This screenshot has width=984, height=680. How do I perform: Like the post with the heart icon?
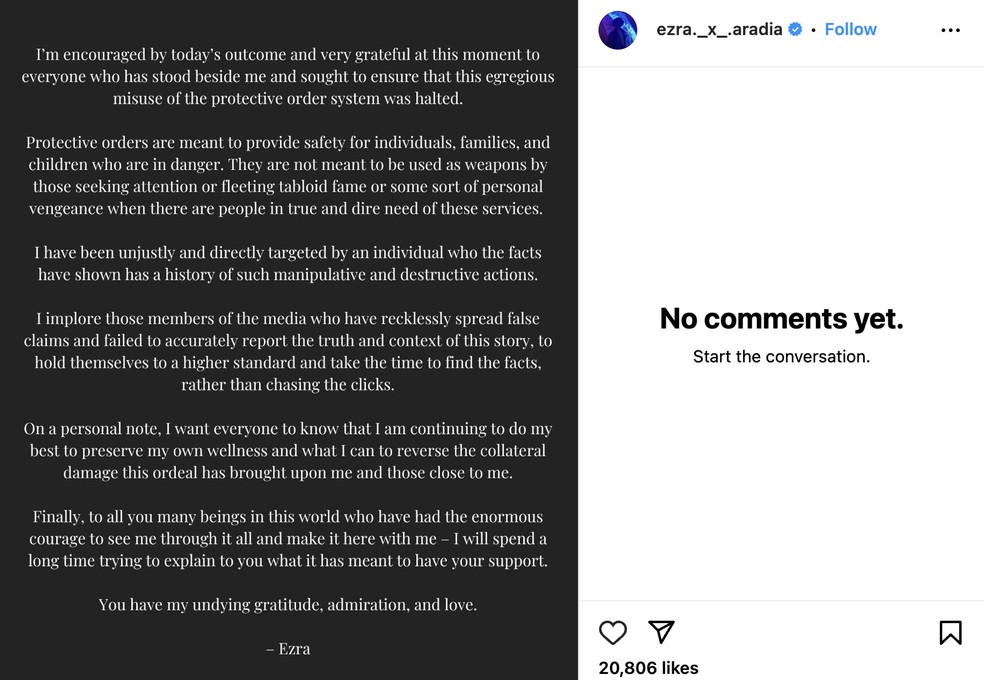point(613,632)
